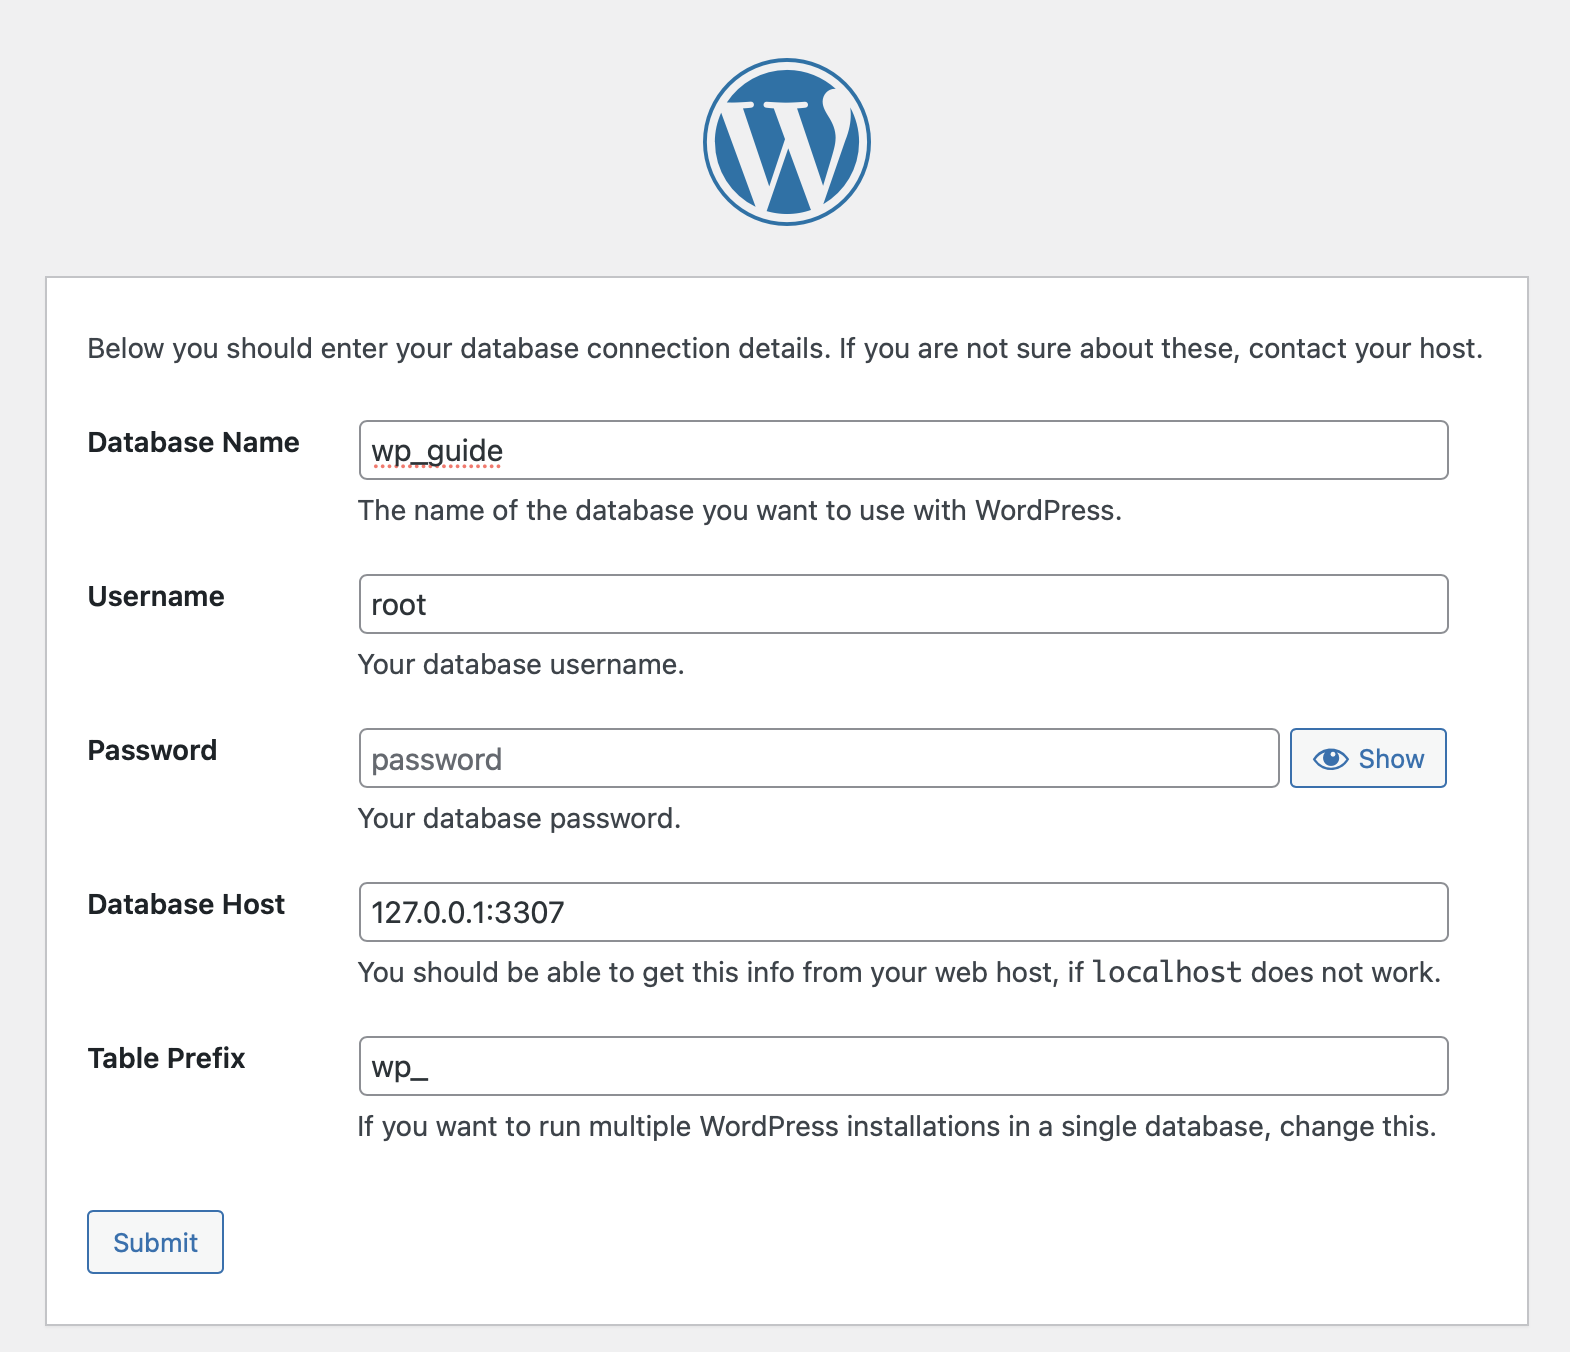Click the "Database Name" label
Image resolution: width=1570 pixels, height=1352 pixels.
193,443
